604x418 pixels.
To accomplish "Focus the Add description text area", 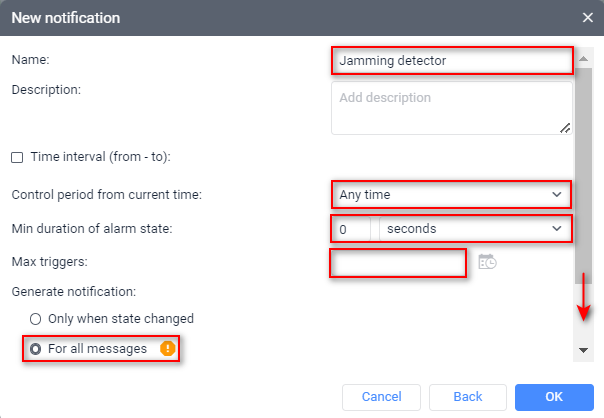I will coord(451,106).
